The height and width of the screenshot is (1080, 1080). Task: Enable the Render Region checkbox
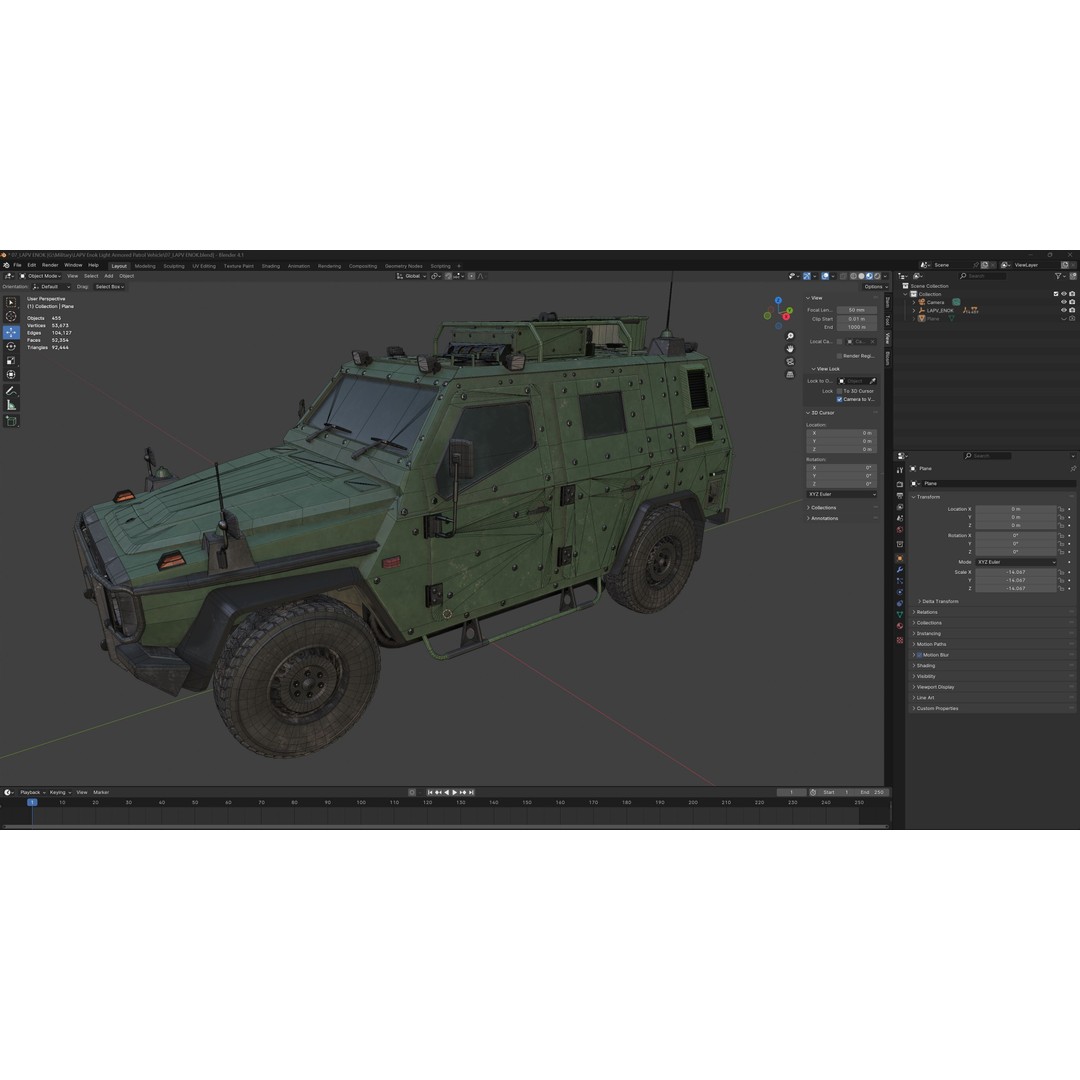(840, 355)
